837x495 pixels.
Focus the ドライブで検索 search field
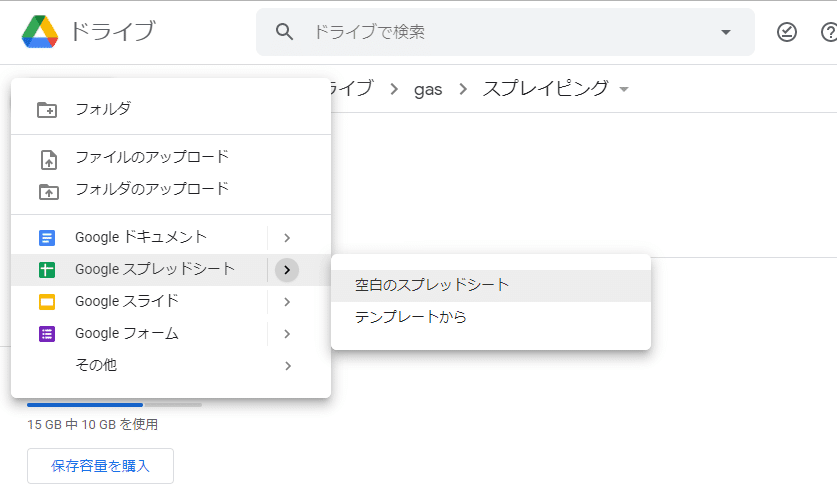[x=505, y=32]
